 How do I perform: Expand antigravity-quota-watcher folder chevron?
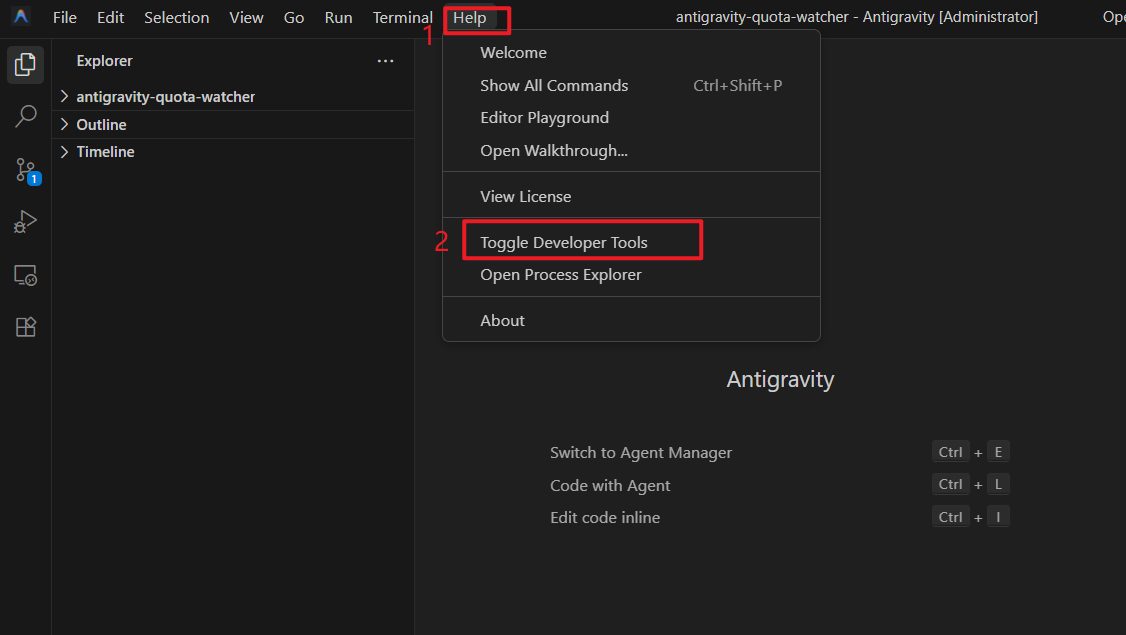[65, 96]
